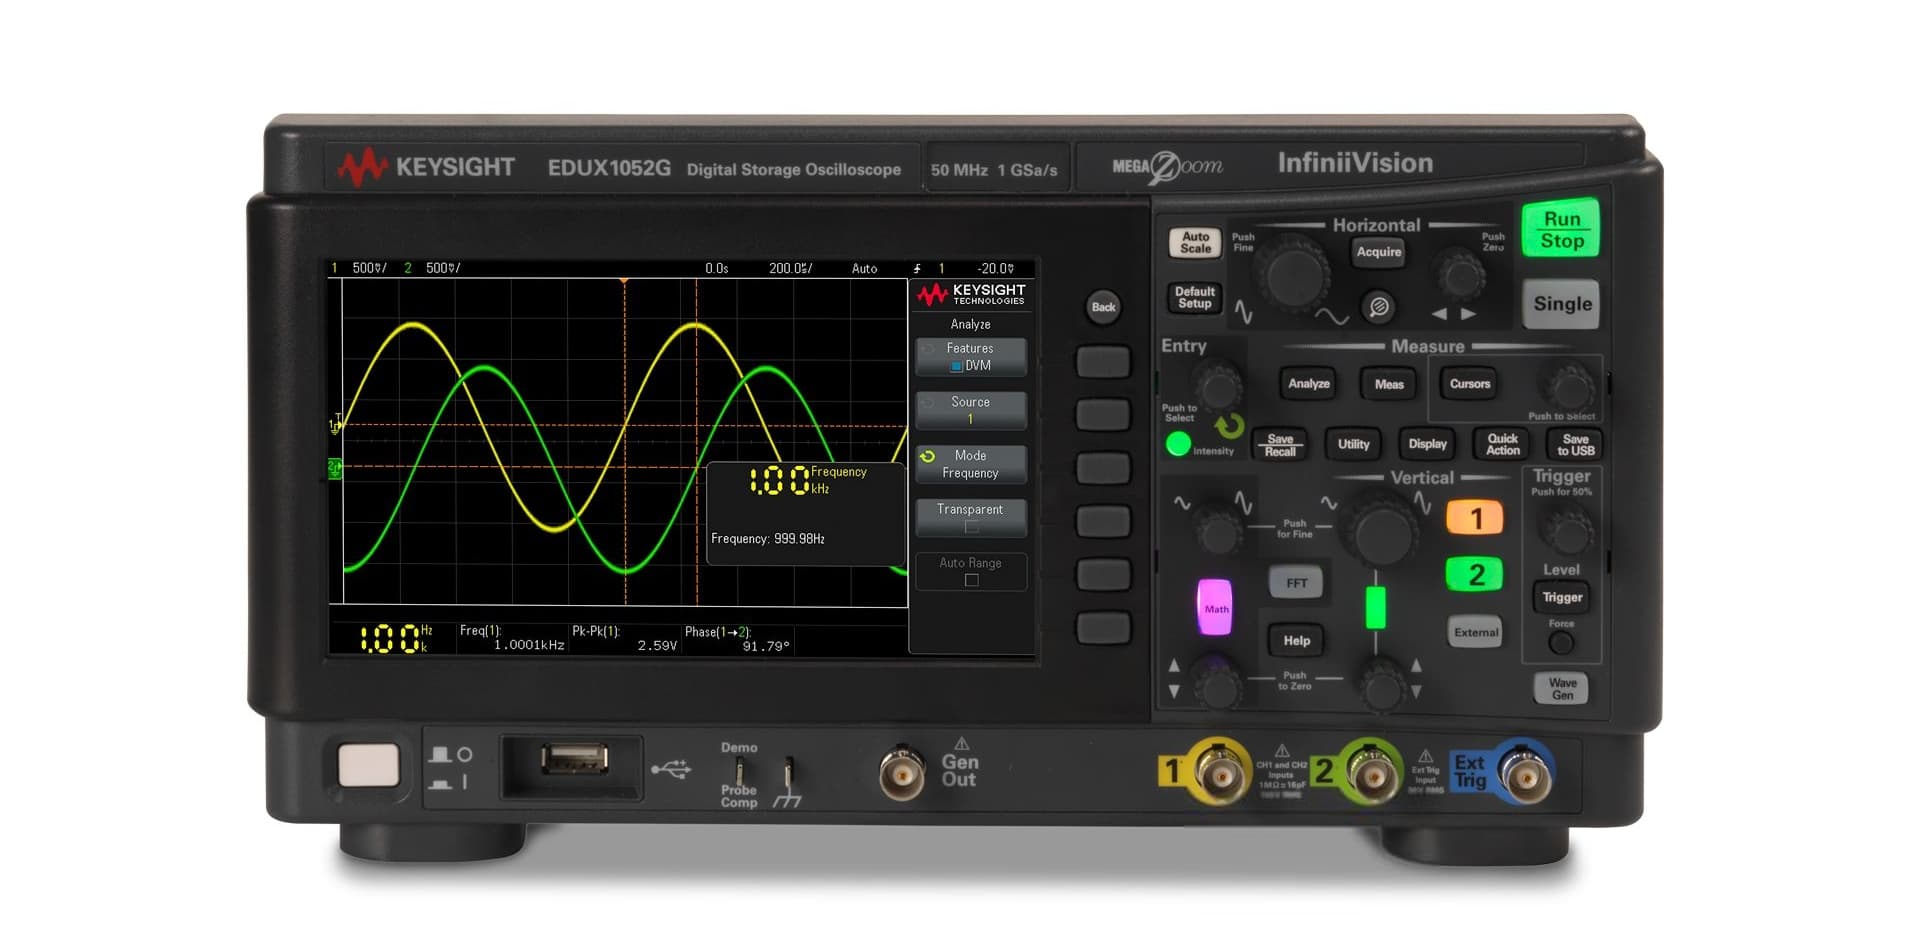
Task: Enable the FFT function
Action: [1296, 582]
